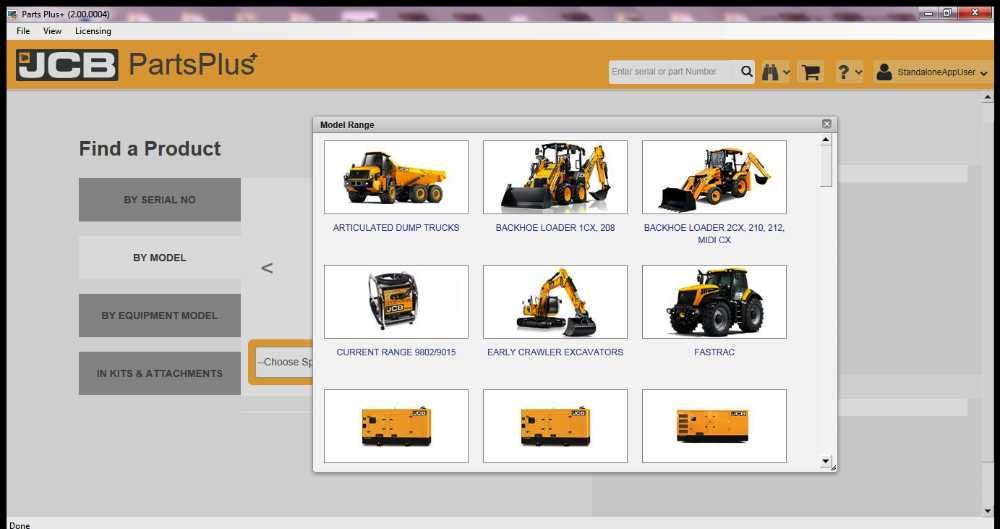This screenshot has width=1000, height=529.
Task: Click Model Range scrollbar up arrow
Action: coord(826,139)
